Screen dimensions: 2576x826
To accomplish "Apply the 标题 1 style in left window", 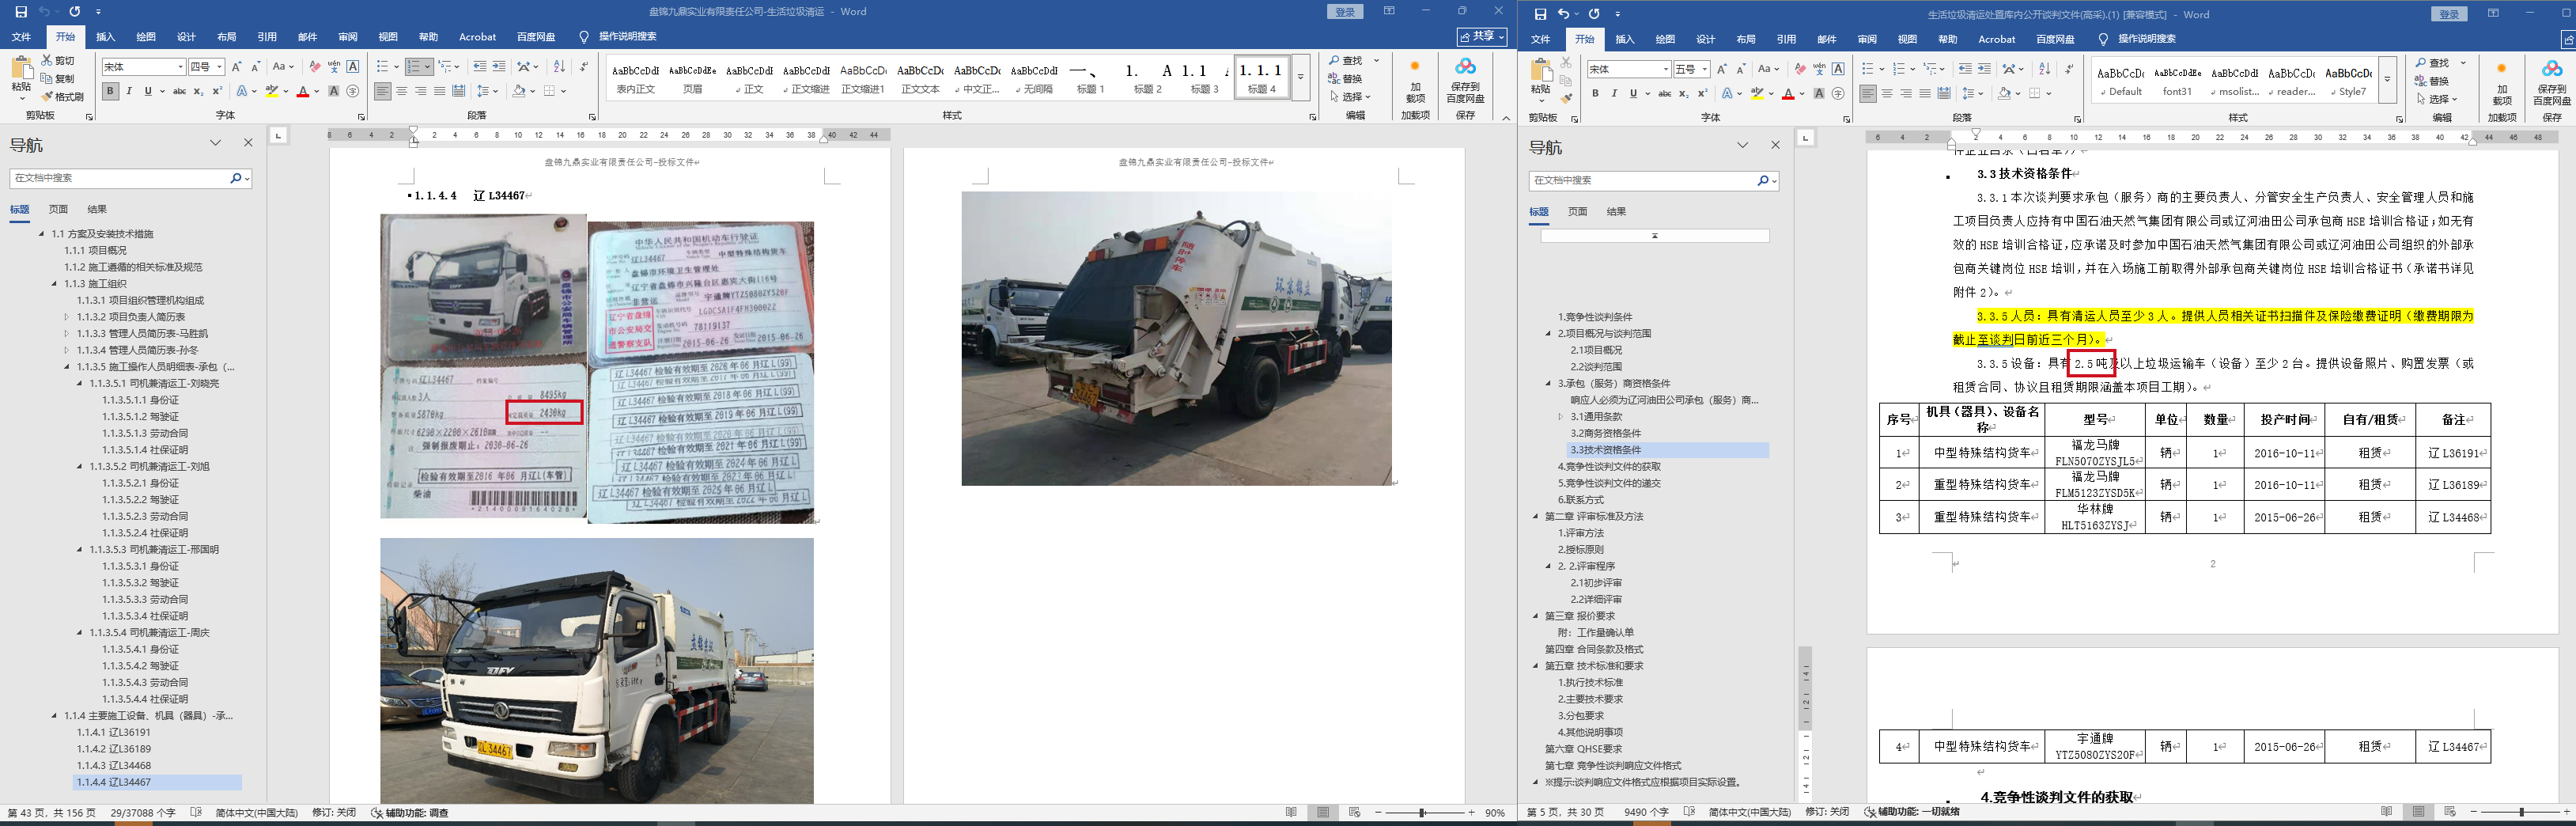I will 1090,79.
